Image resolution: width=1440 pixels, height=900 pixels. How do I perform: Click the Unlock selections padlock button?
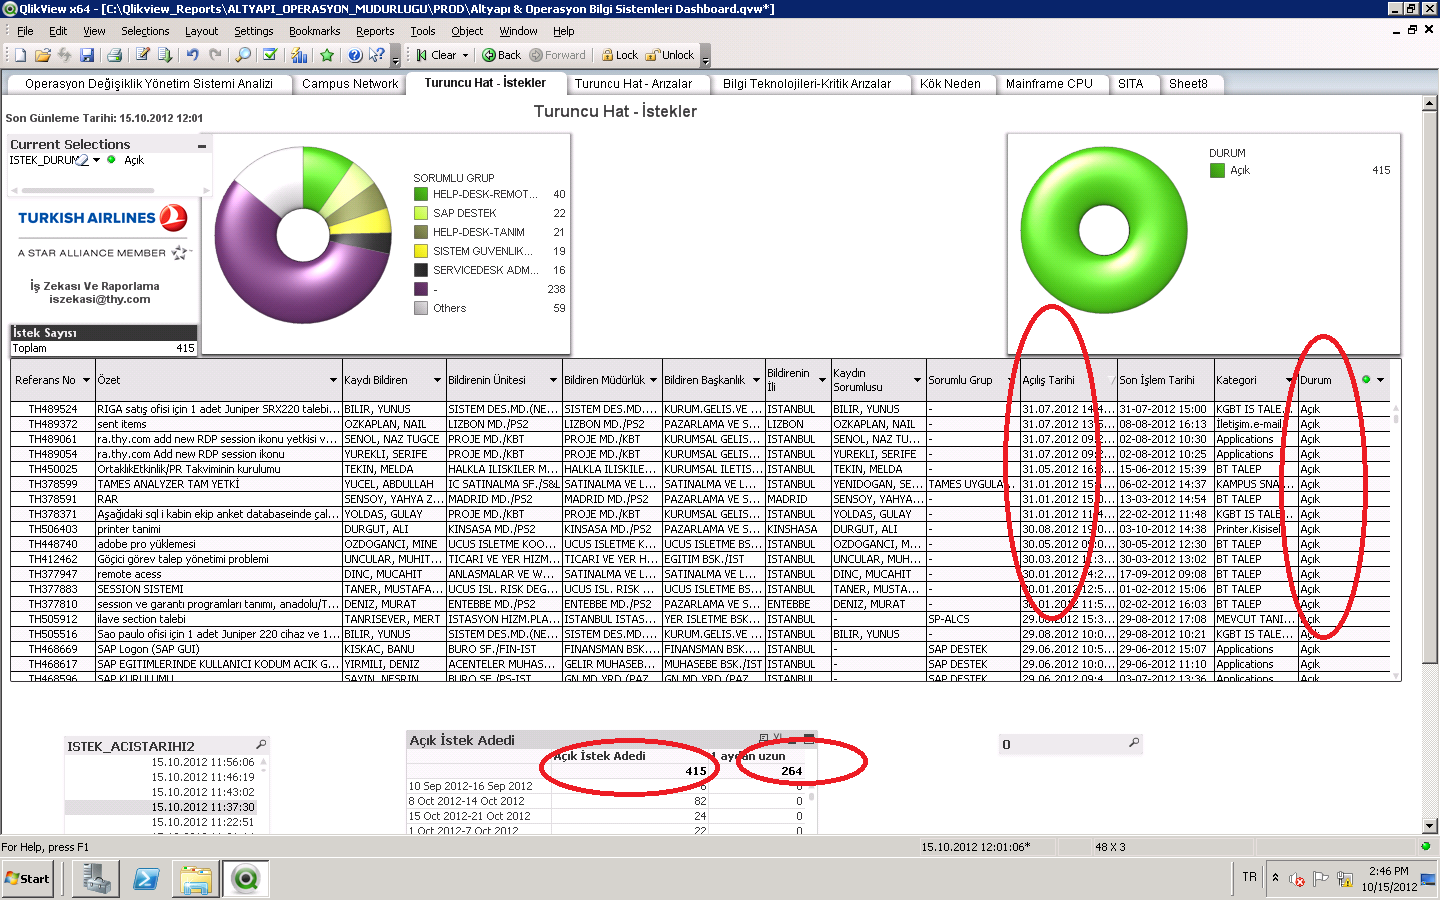[x=670, y=55]
